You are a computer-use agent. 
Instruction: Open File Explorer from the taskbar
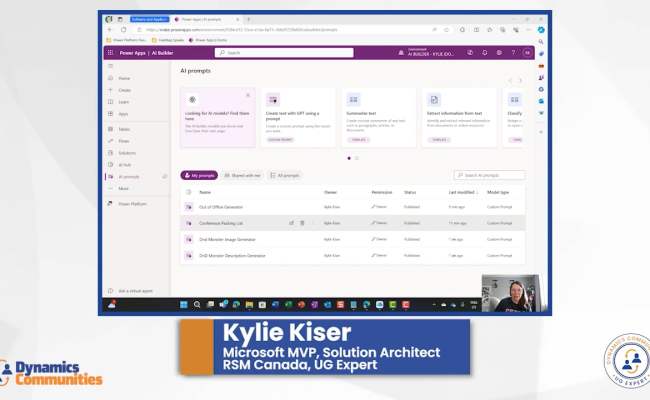[249, 305]
